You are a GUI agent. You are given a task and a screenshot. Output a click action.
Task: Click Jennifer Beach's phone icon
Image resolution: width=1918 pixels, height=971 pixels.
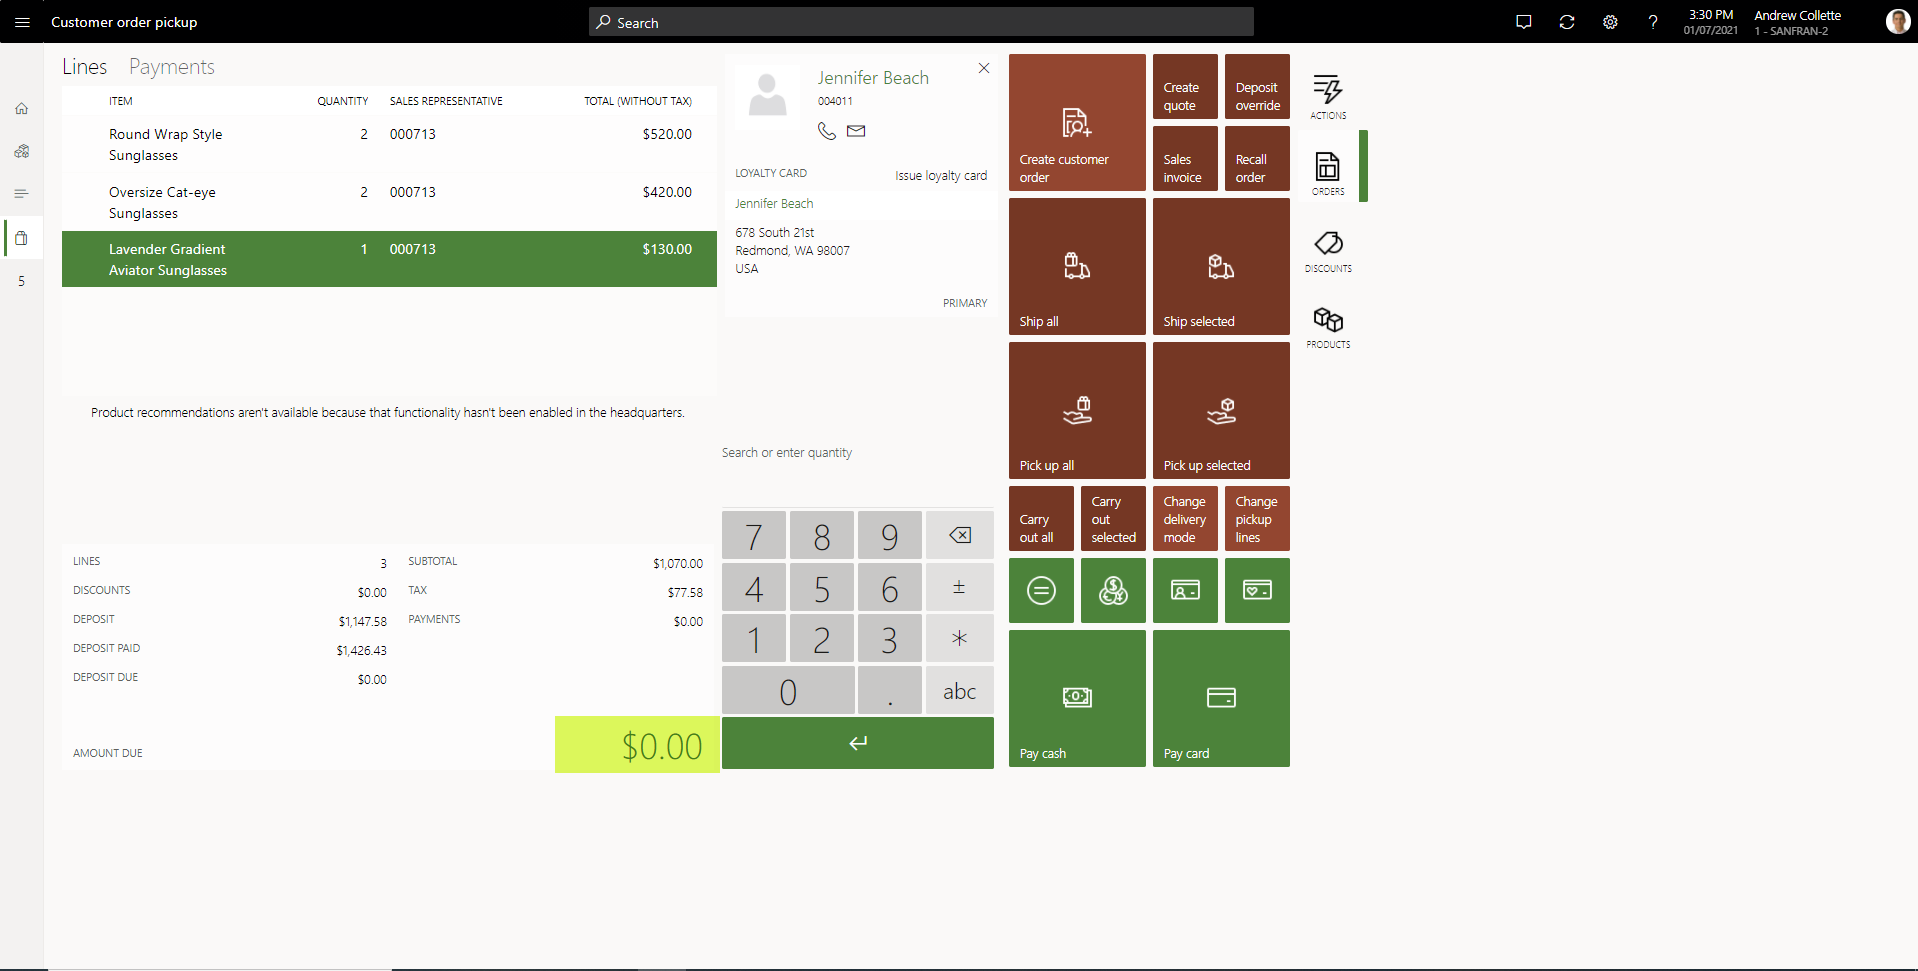coord(827,131)
